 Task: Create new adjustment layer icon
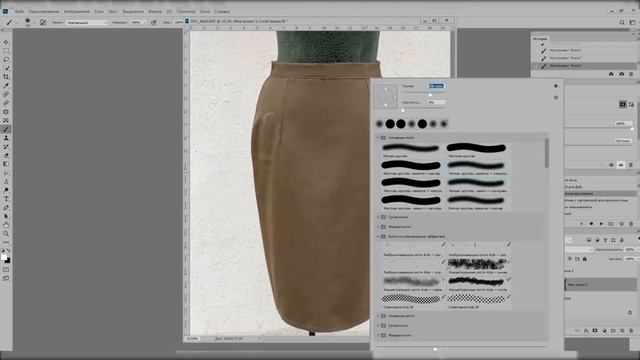604,331
